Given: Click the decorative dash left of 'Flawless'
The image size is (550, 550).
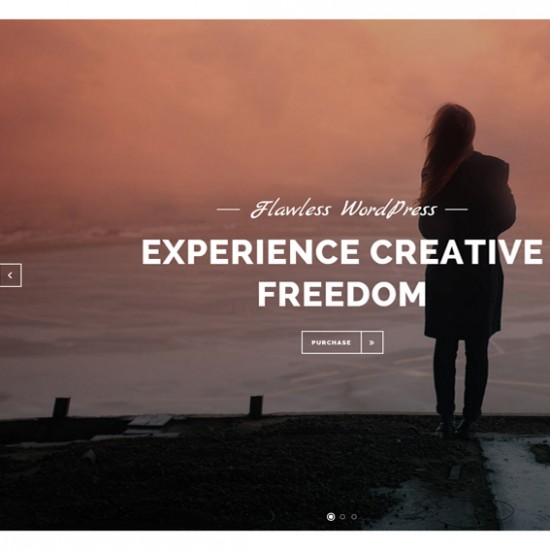Looking at the screenshot, I should pyautogui.click(x=228, y=210).
